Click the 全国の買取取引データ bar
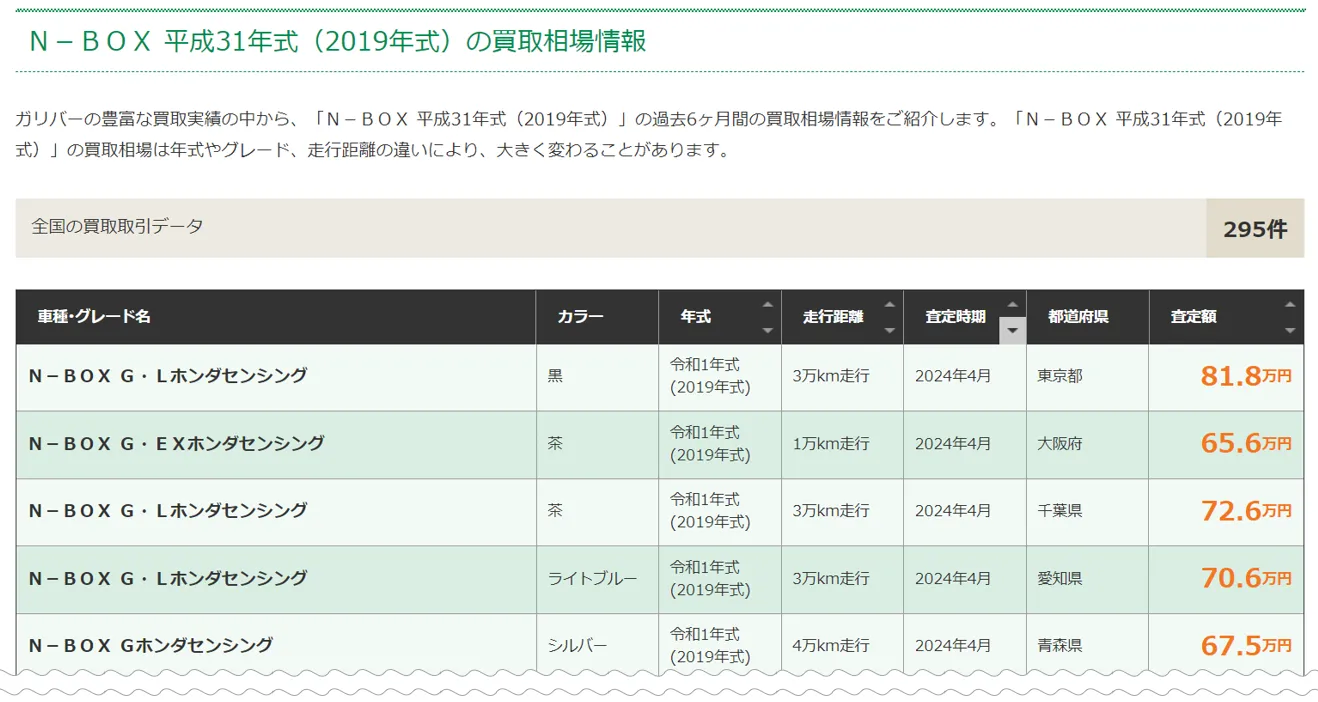This screenshot has height=702, width=1318. pyautogui.click(x=117, y=227)
